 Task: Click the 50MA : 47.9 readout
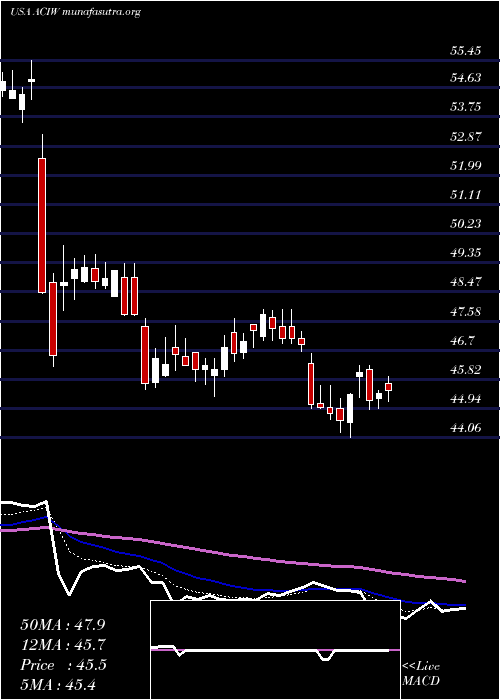(x=62, y=625)
